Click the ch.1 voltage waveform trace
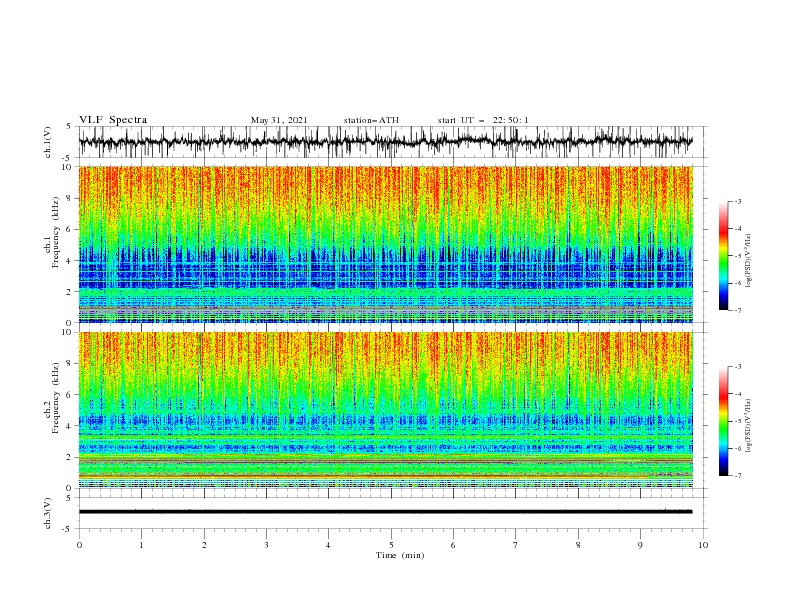The width and height of the screenshot is (792, 612). [385, 142]
